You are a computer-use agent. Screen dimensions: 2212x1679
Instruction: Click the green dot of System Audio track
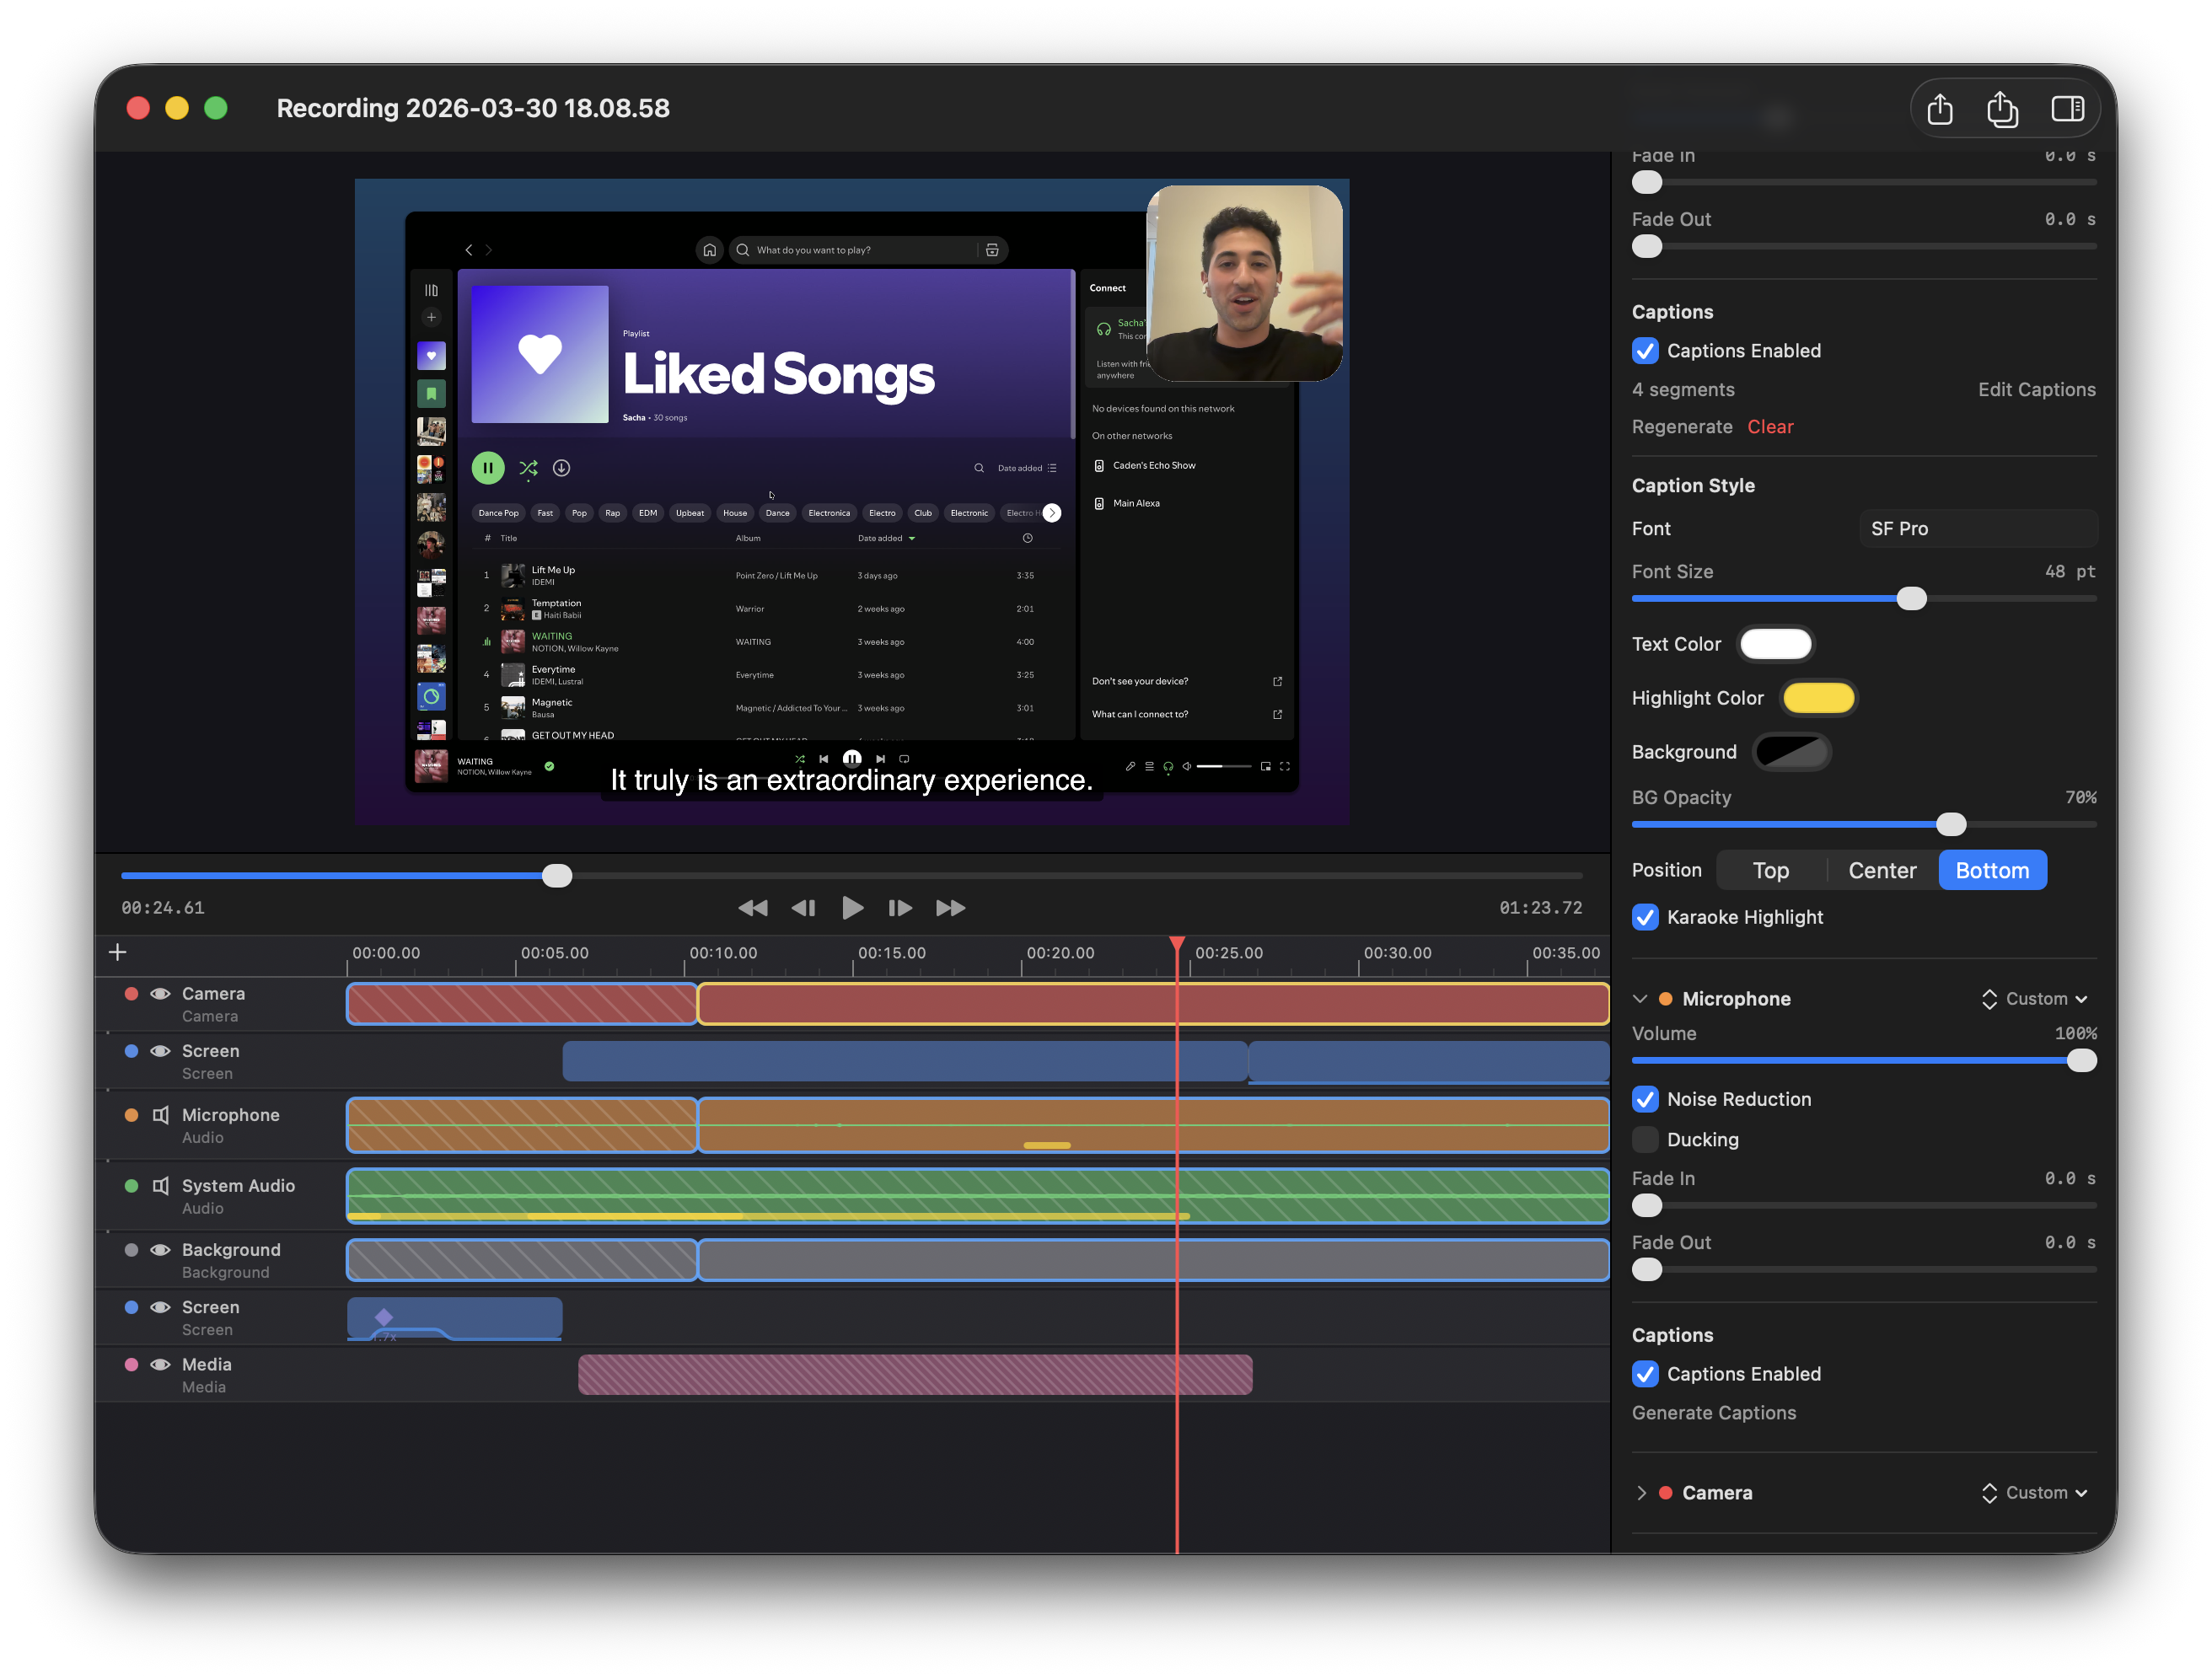(x=131, y=1186)
